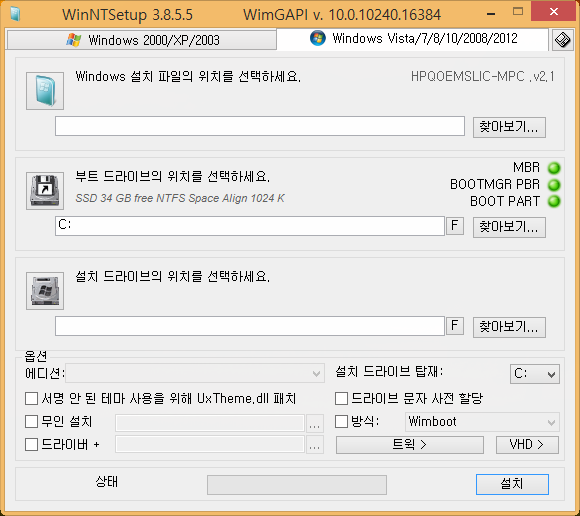Browse (찾아보기) for the boot drive
The image size is (580, 516).
pos(509,227)
